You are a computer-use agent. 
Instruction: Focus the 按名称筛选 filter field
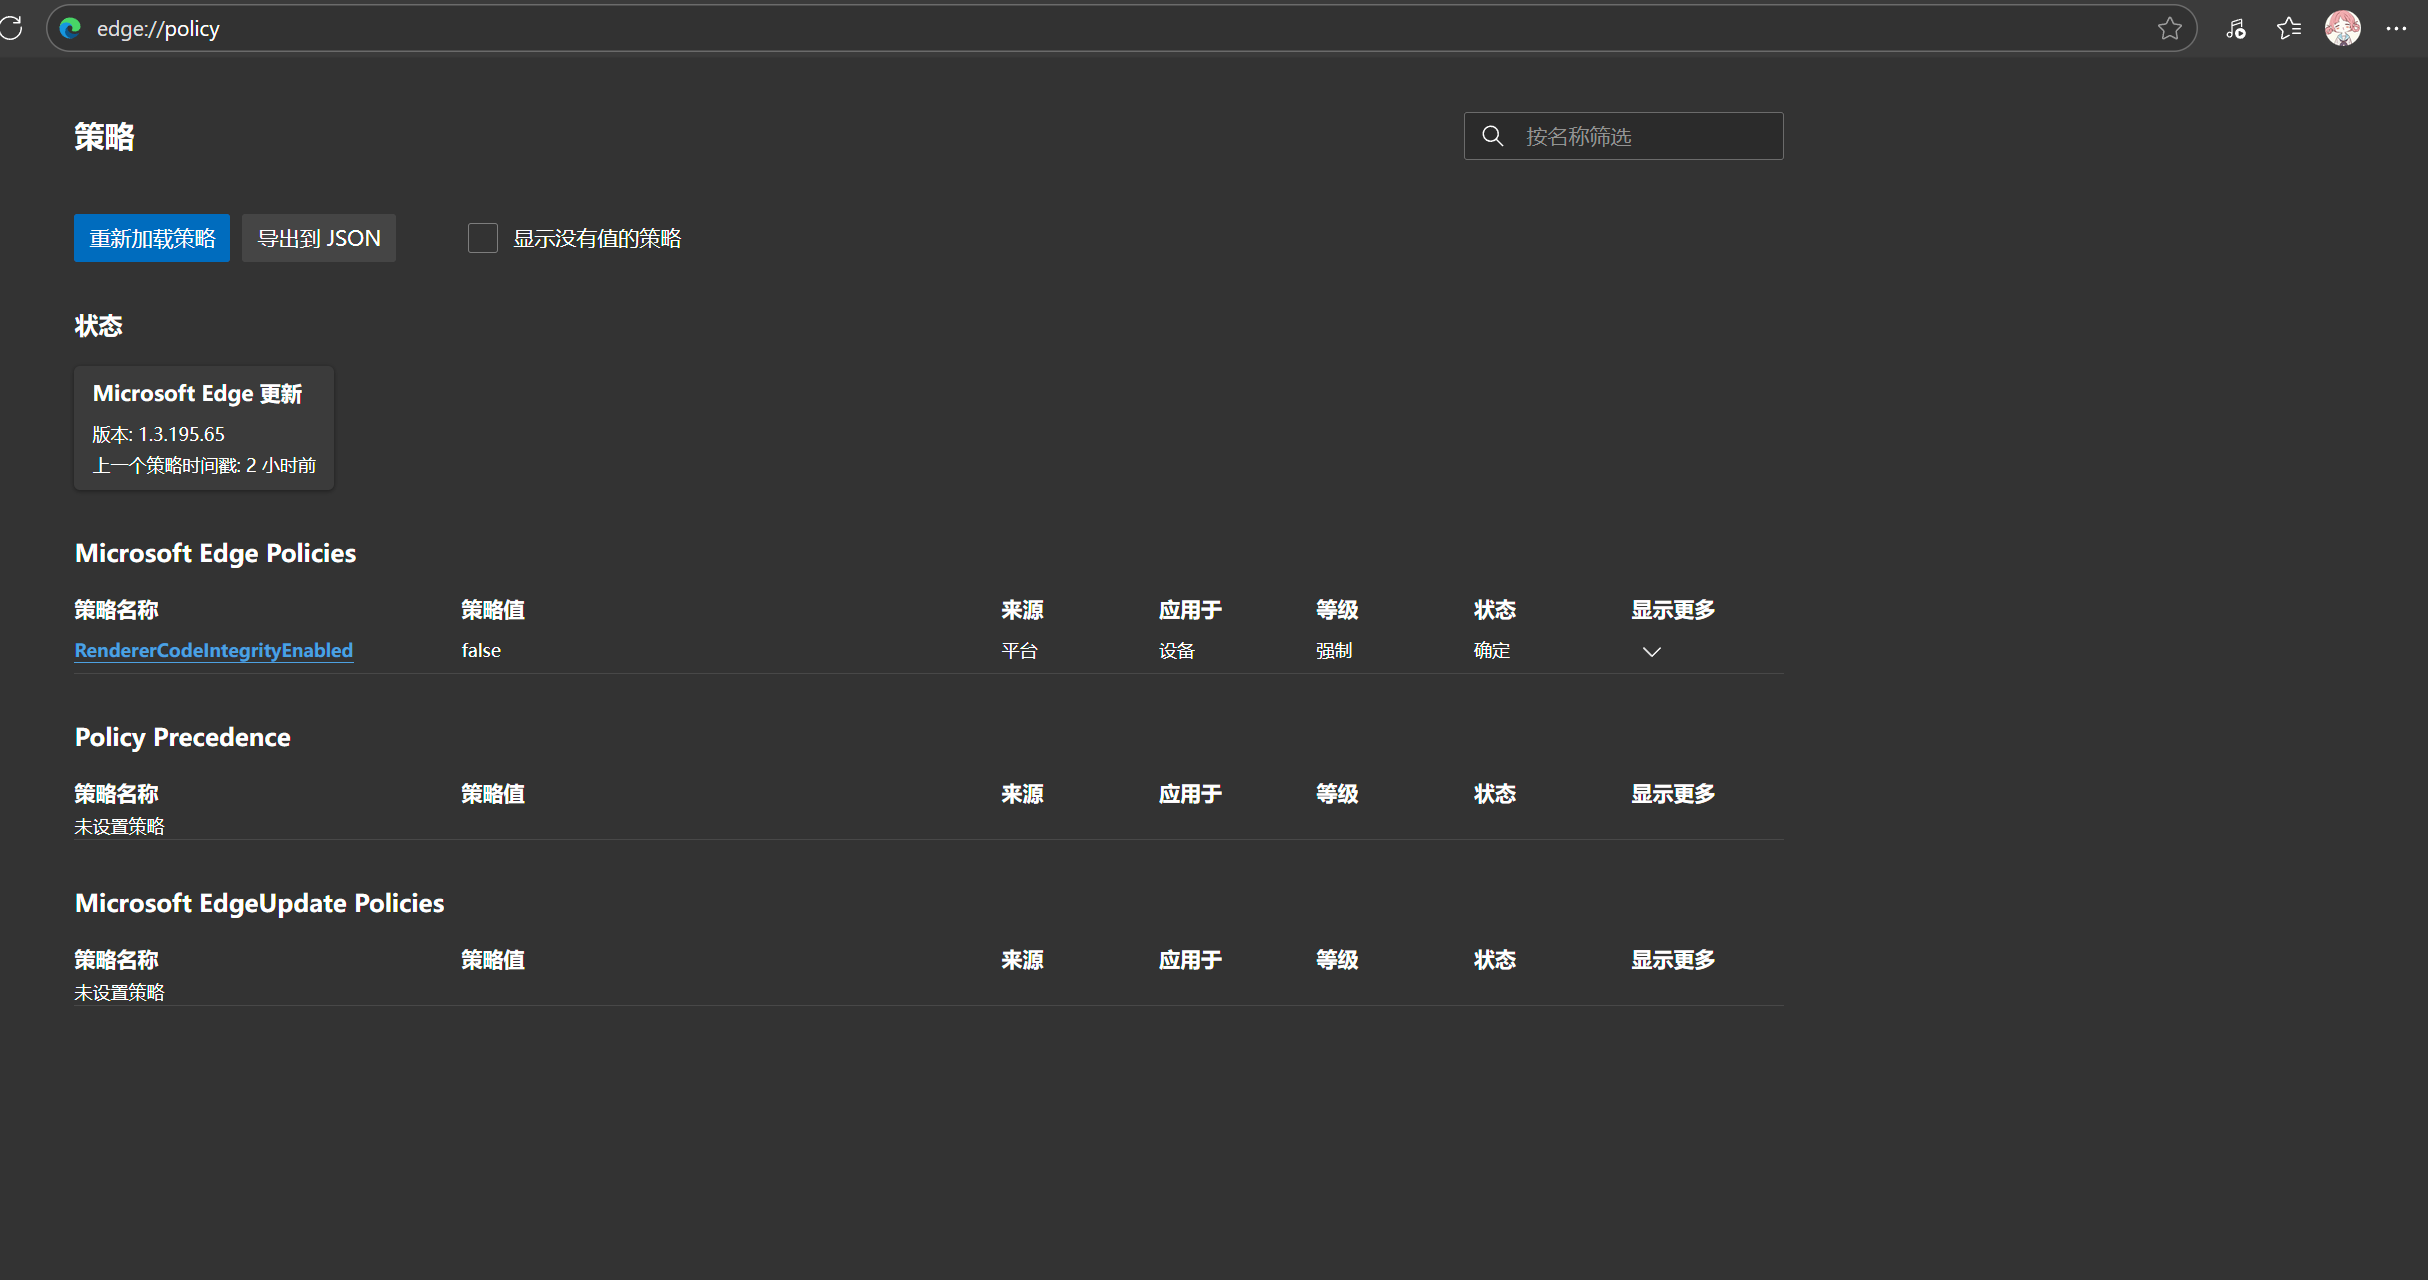[1623, 136]
